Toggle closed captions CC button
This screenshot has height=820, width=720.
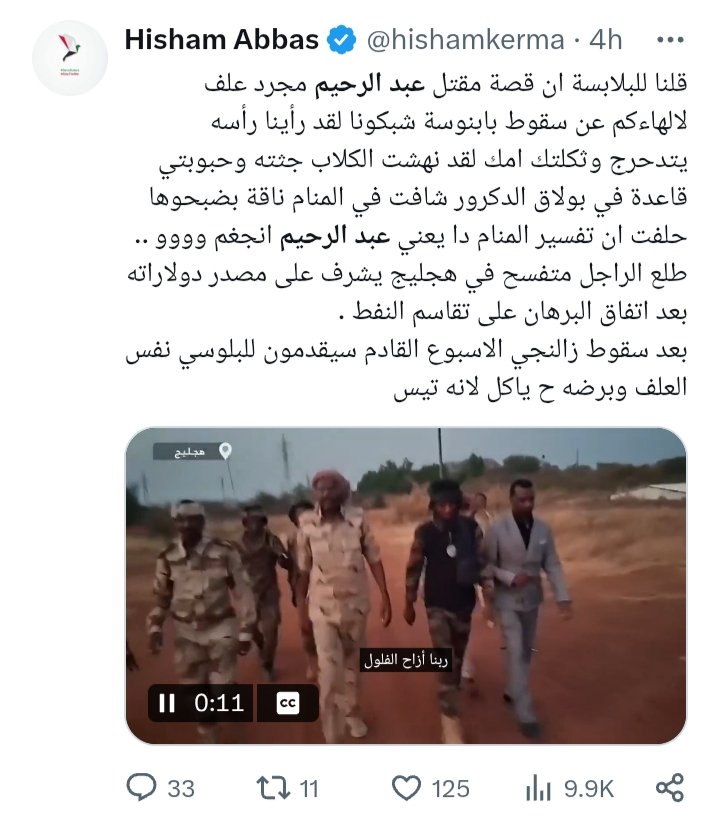(x=288, y=703)
